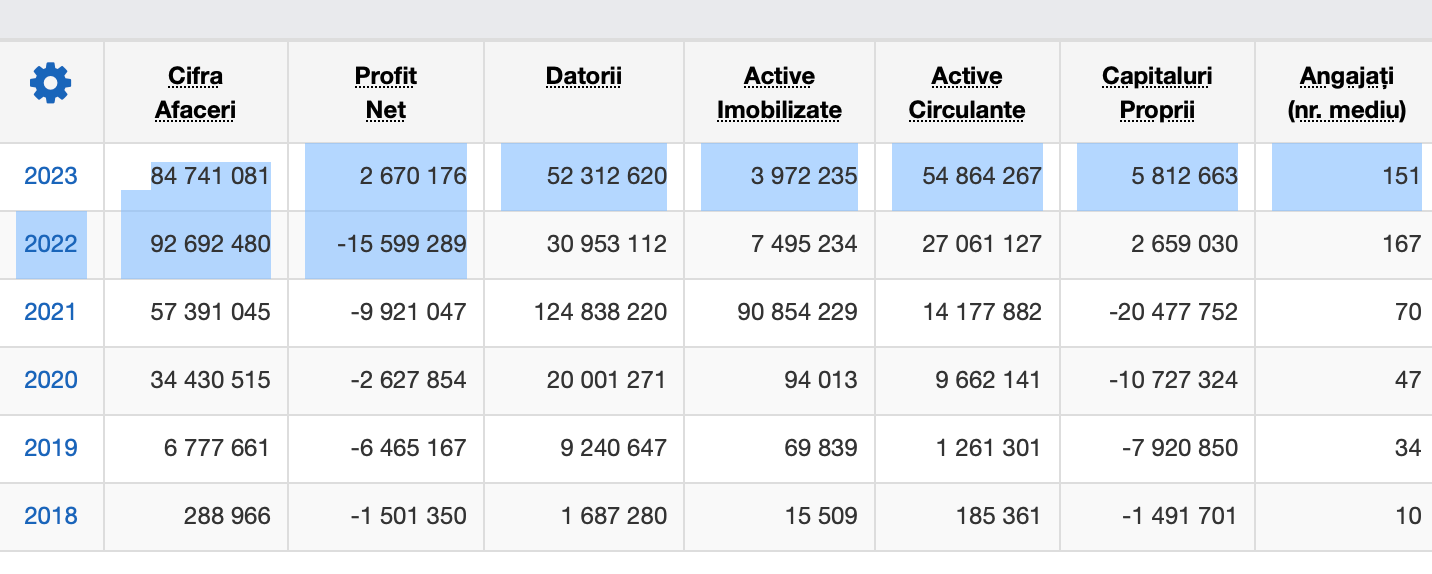The image size is (1432, 574).
Task: Click the Angajați (nr. mediu) header
Action: [1346, 92]
